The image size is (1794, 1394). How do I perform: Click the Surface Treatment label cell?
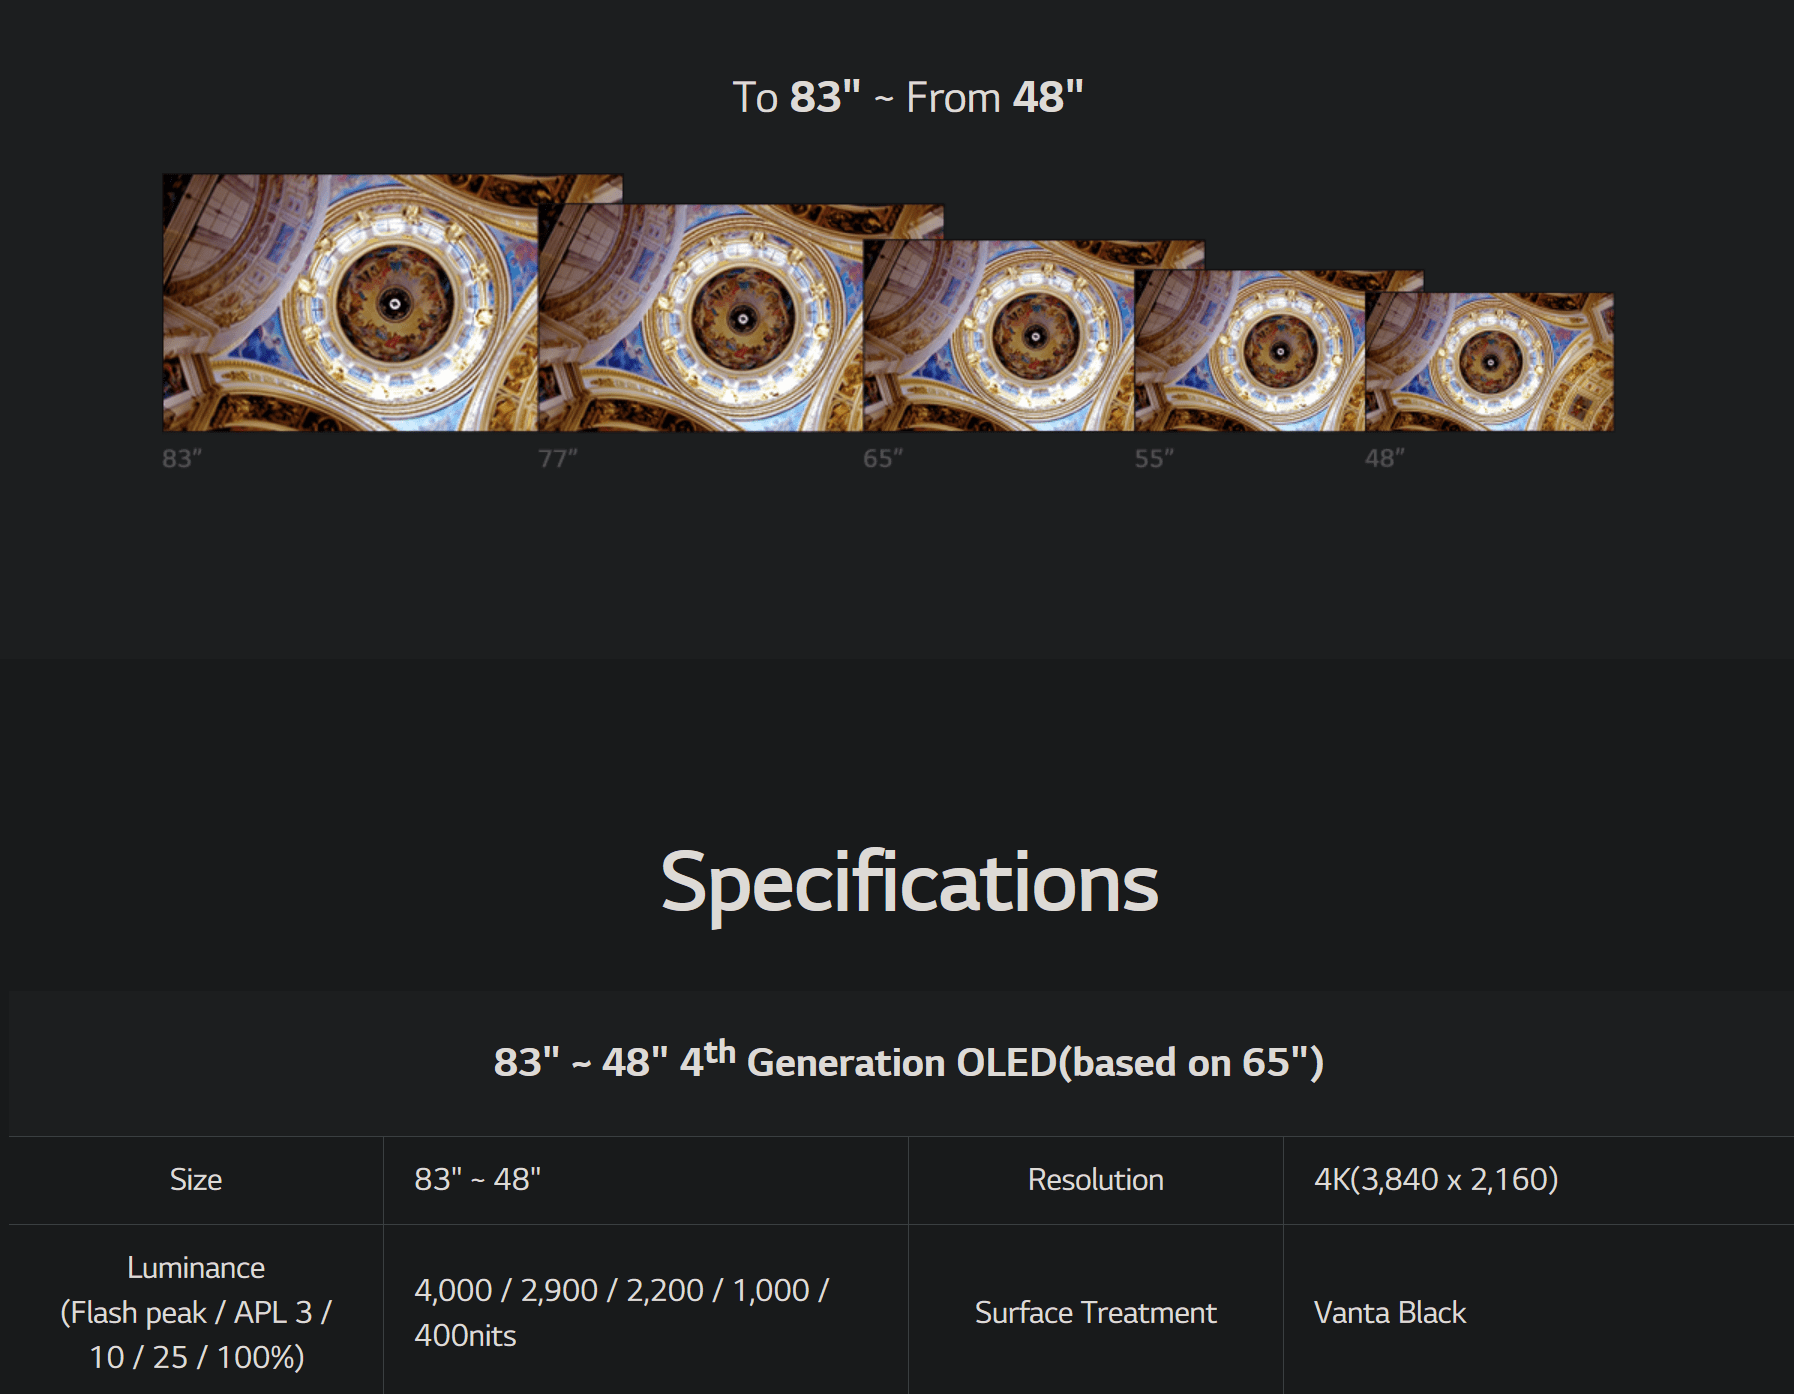coord(1095,1312)
